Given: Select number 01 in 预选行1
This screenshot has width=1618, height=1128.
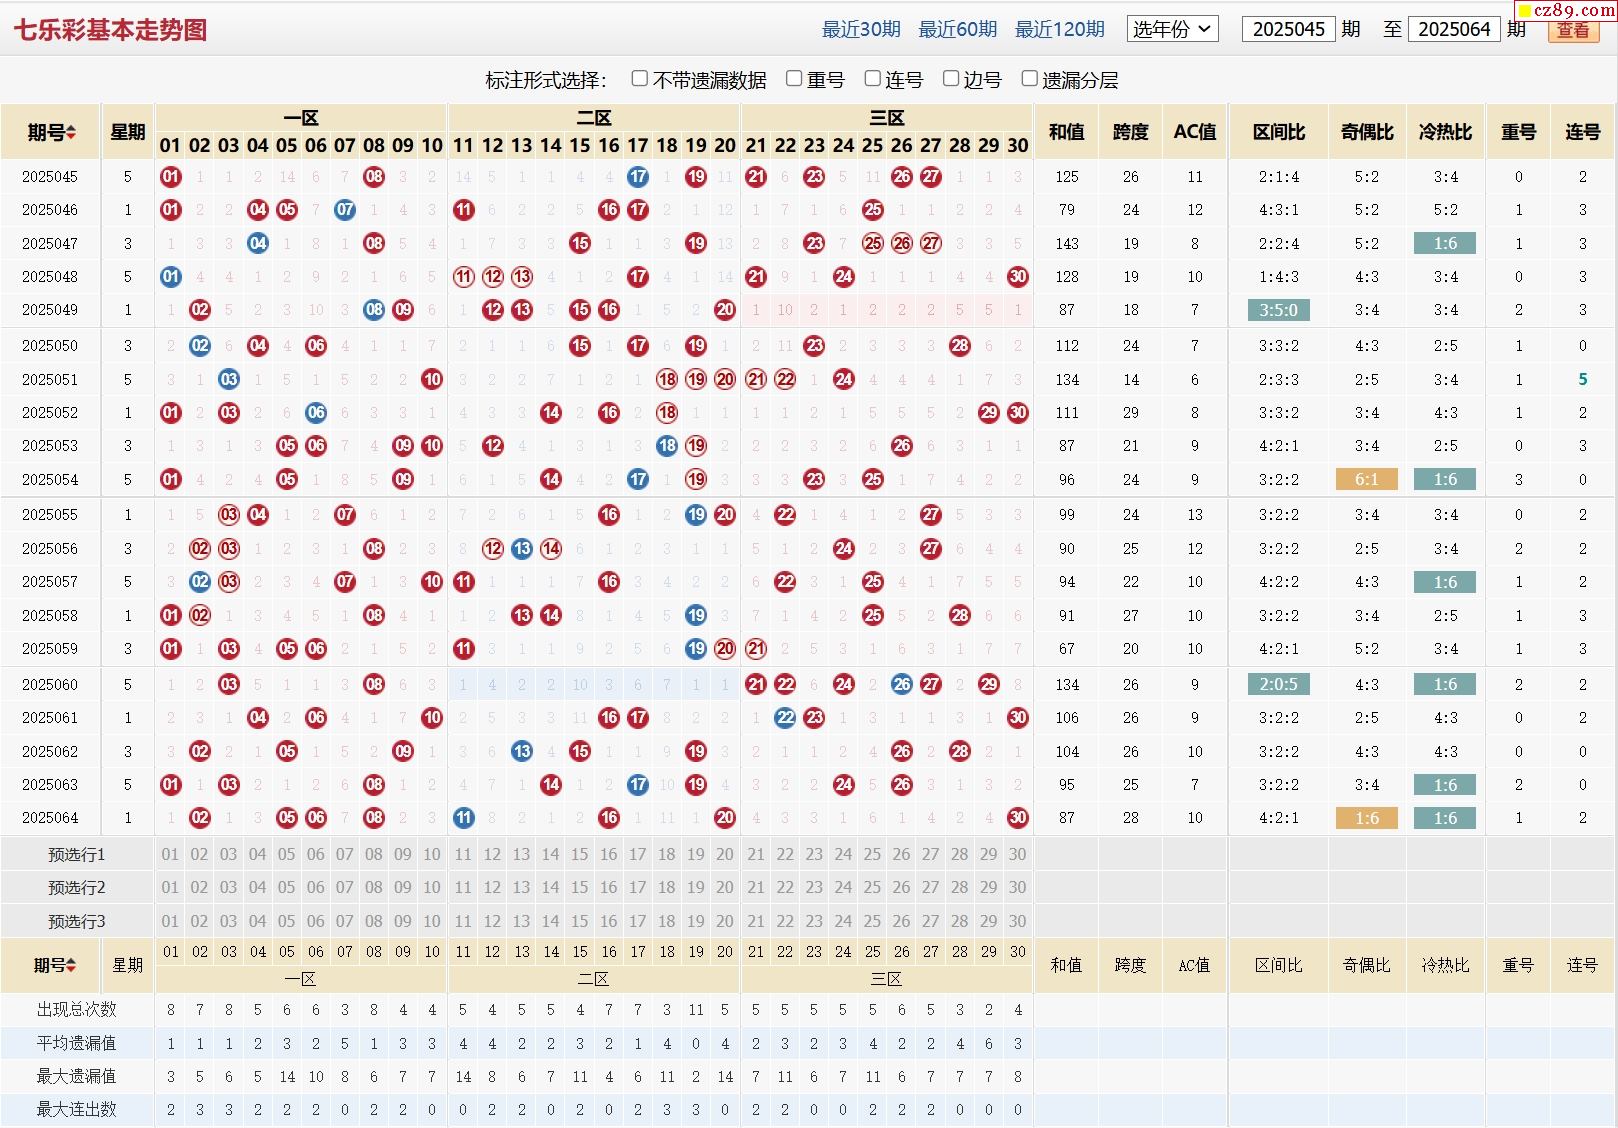Looking at the screenshot, I should click(x=171, y=855).
